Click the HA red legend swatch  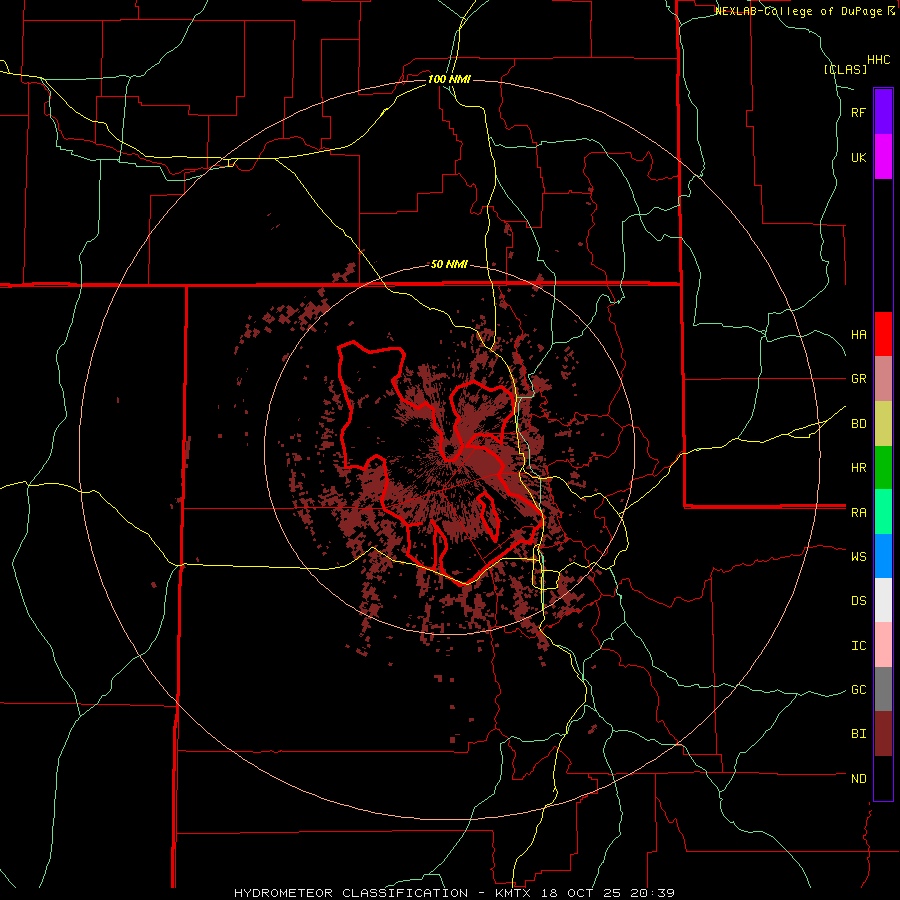[883, 334]
